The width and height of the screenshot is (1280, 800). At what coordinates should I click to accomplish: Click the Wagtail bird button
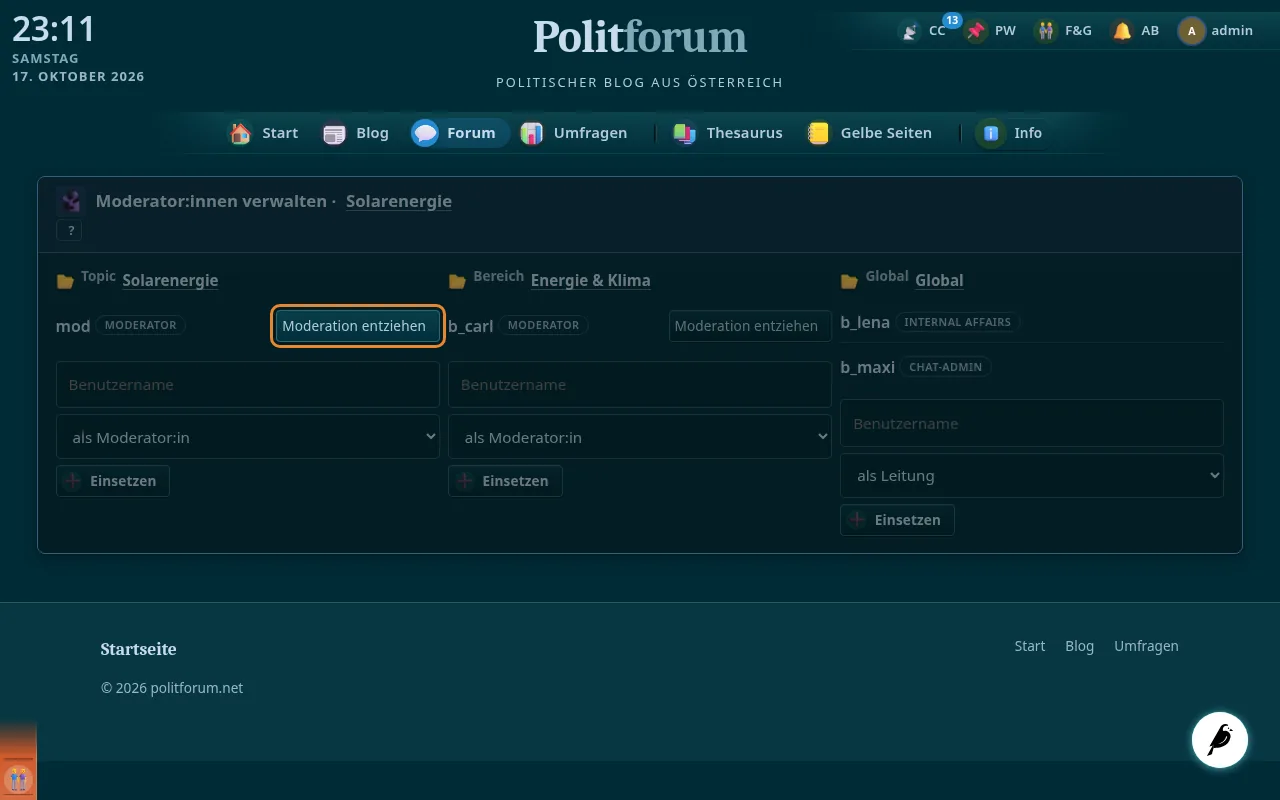point(1220,740)
